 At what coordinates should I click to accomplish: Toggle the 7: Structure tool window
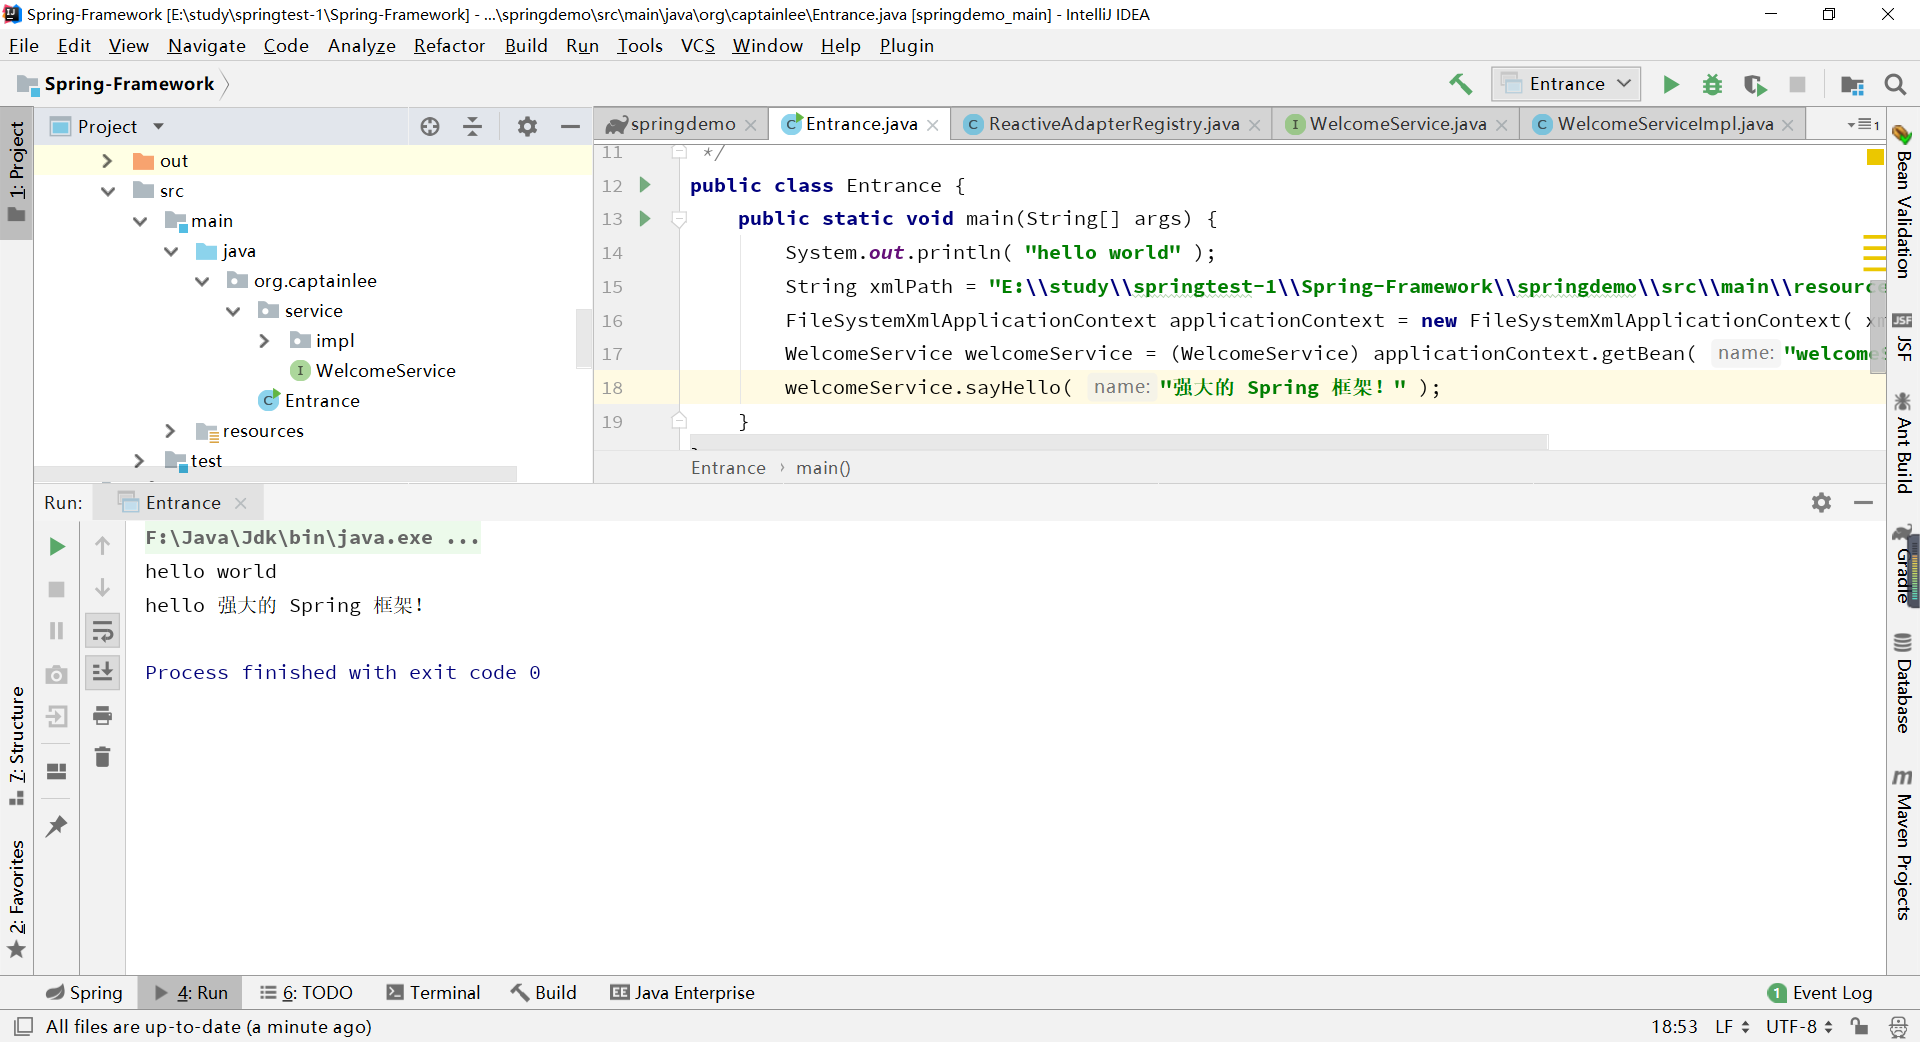[16, 746]
